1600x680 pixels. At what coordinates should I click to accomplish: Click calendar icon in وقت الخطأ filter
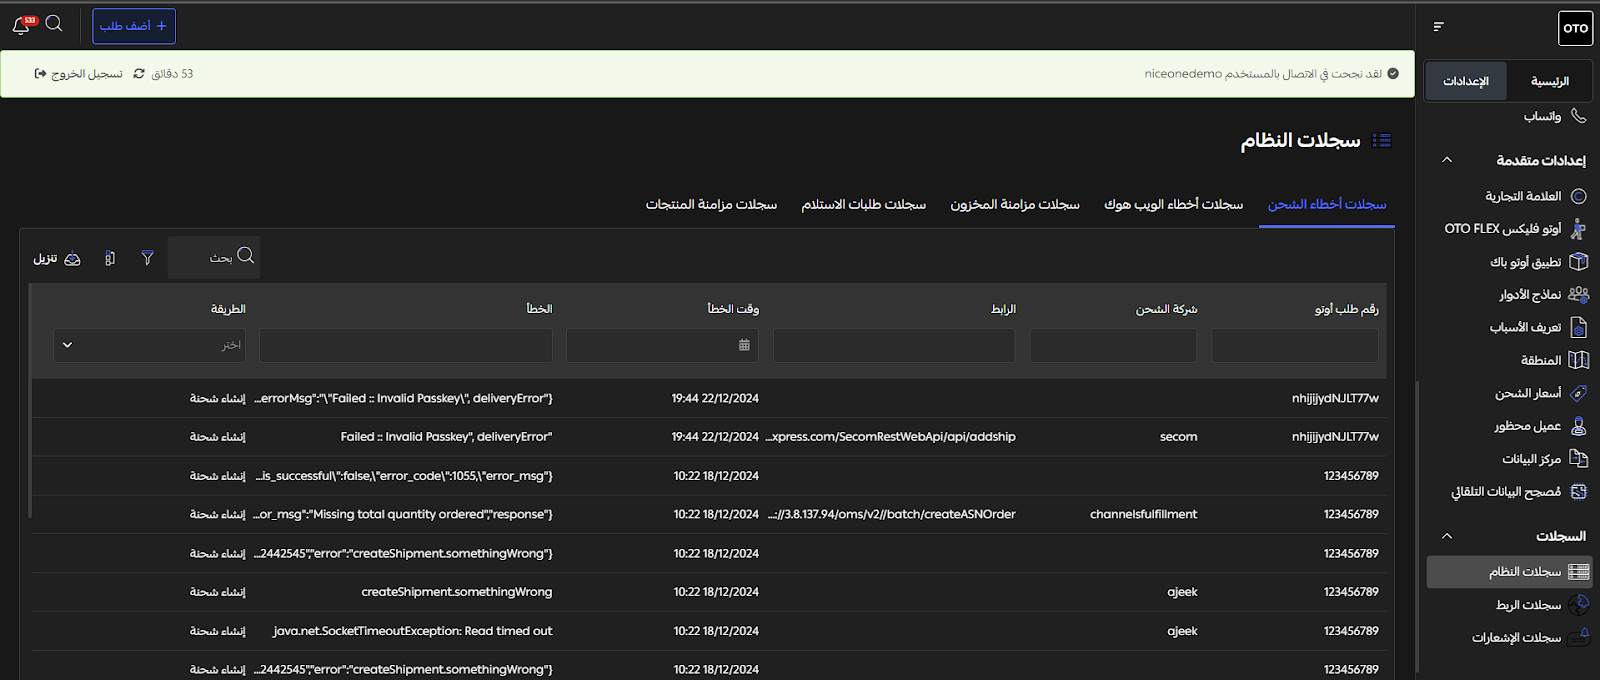(744, 345)
